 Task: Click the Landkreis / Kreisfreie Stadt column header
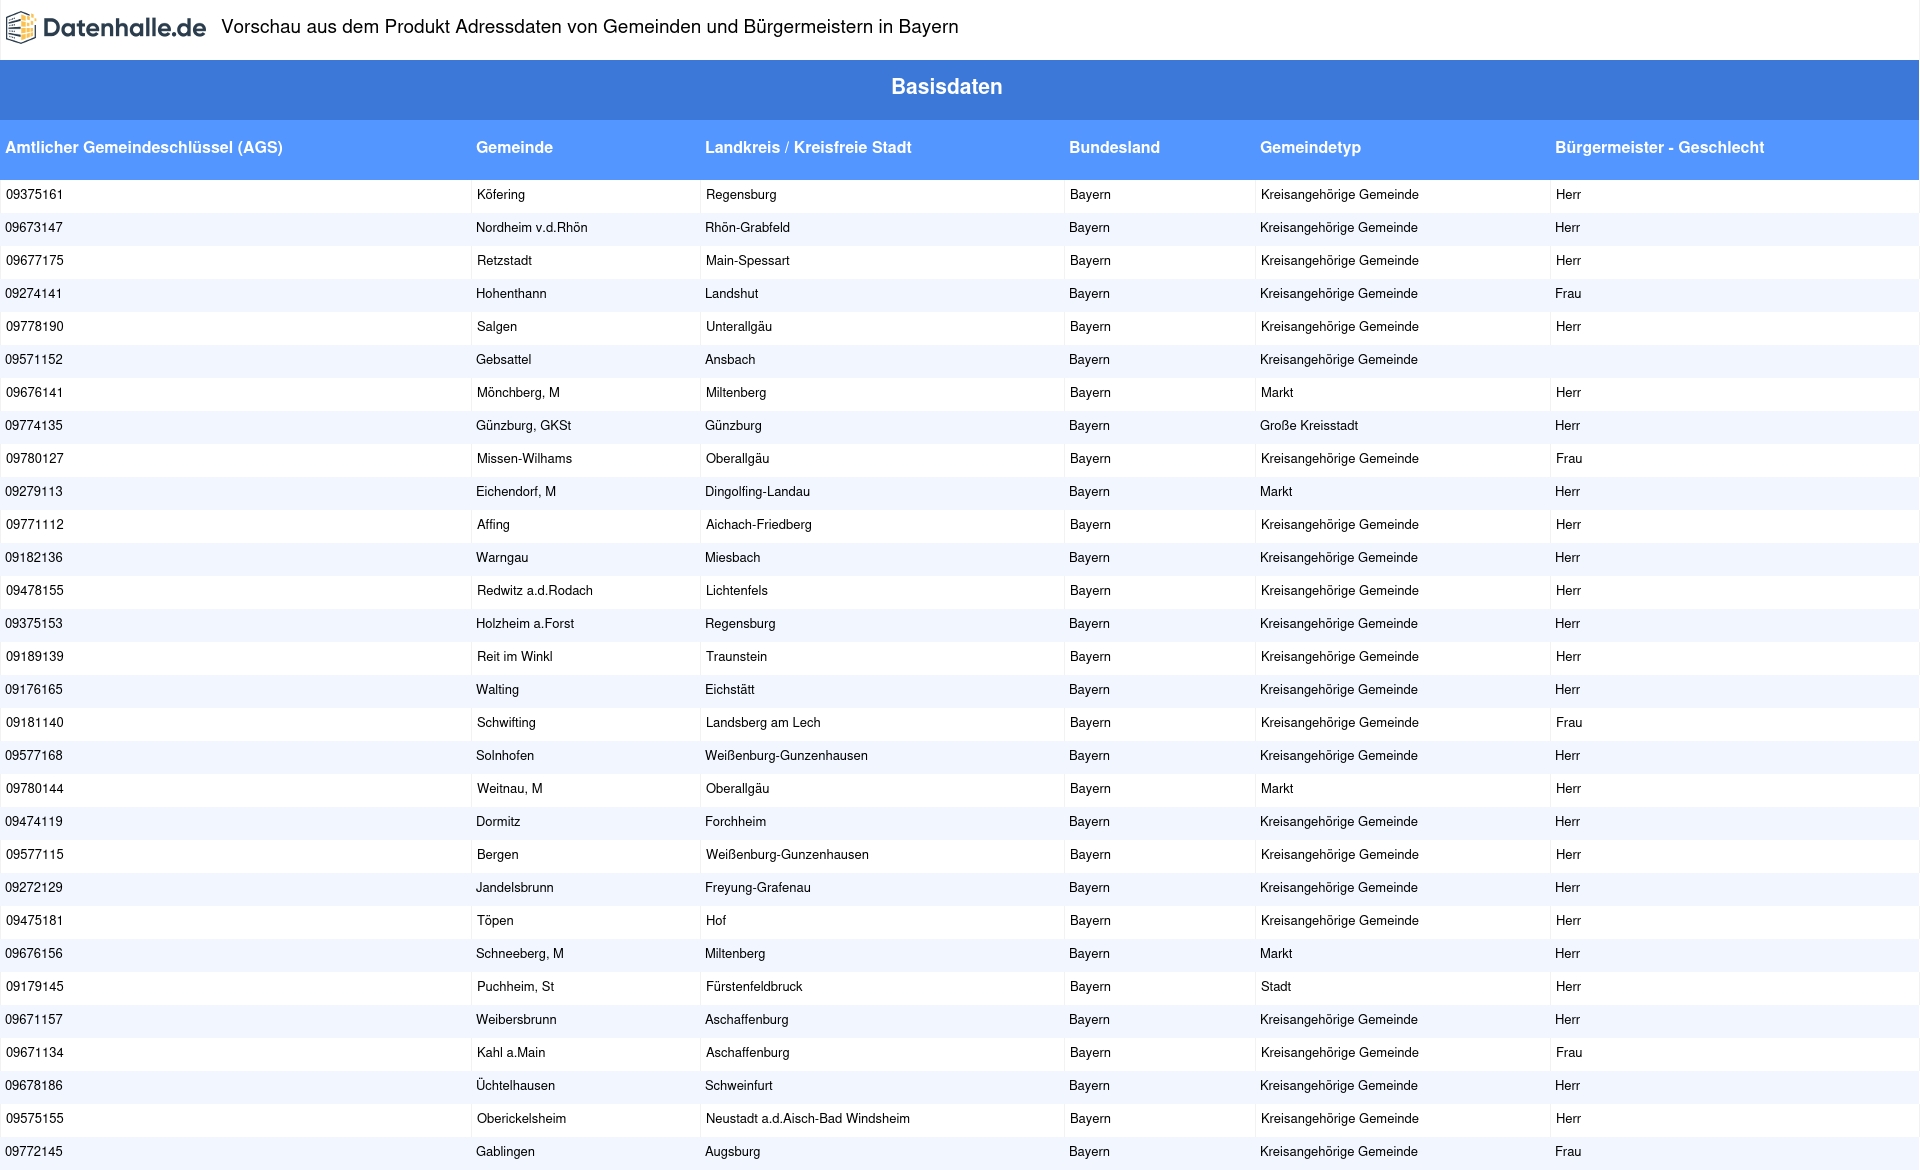point(808,147)
